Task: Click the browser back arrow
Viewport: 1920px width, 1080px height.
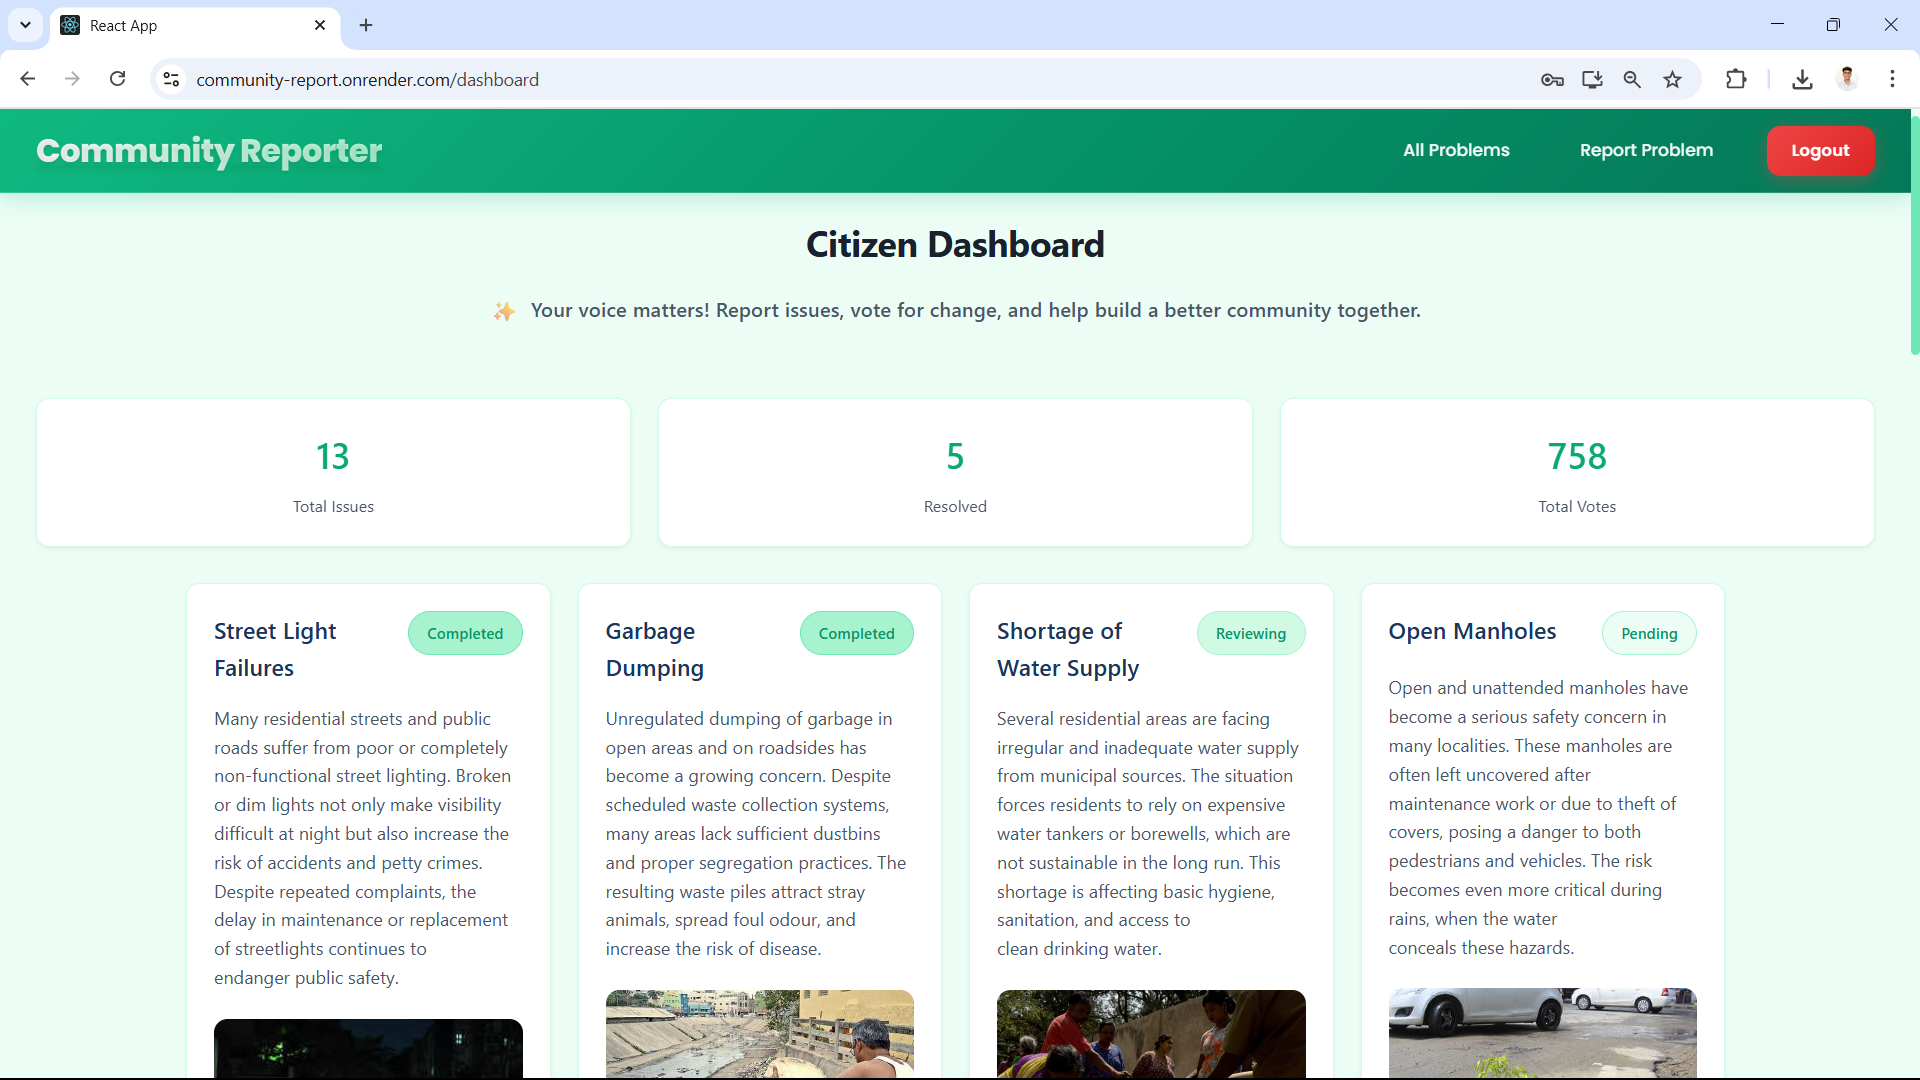Action: (28, 79)
